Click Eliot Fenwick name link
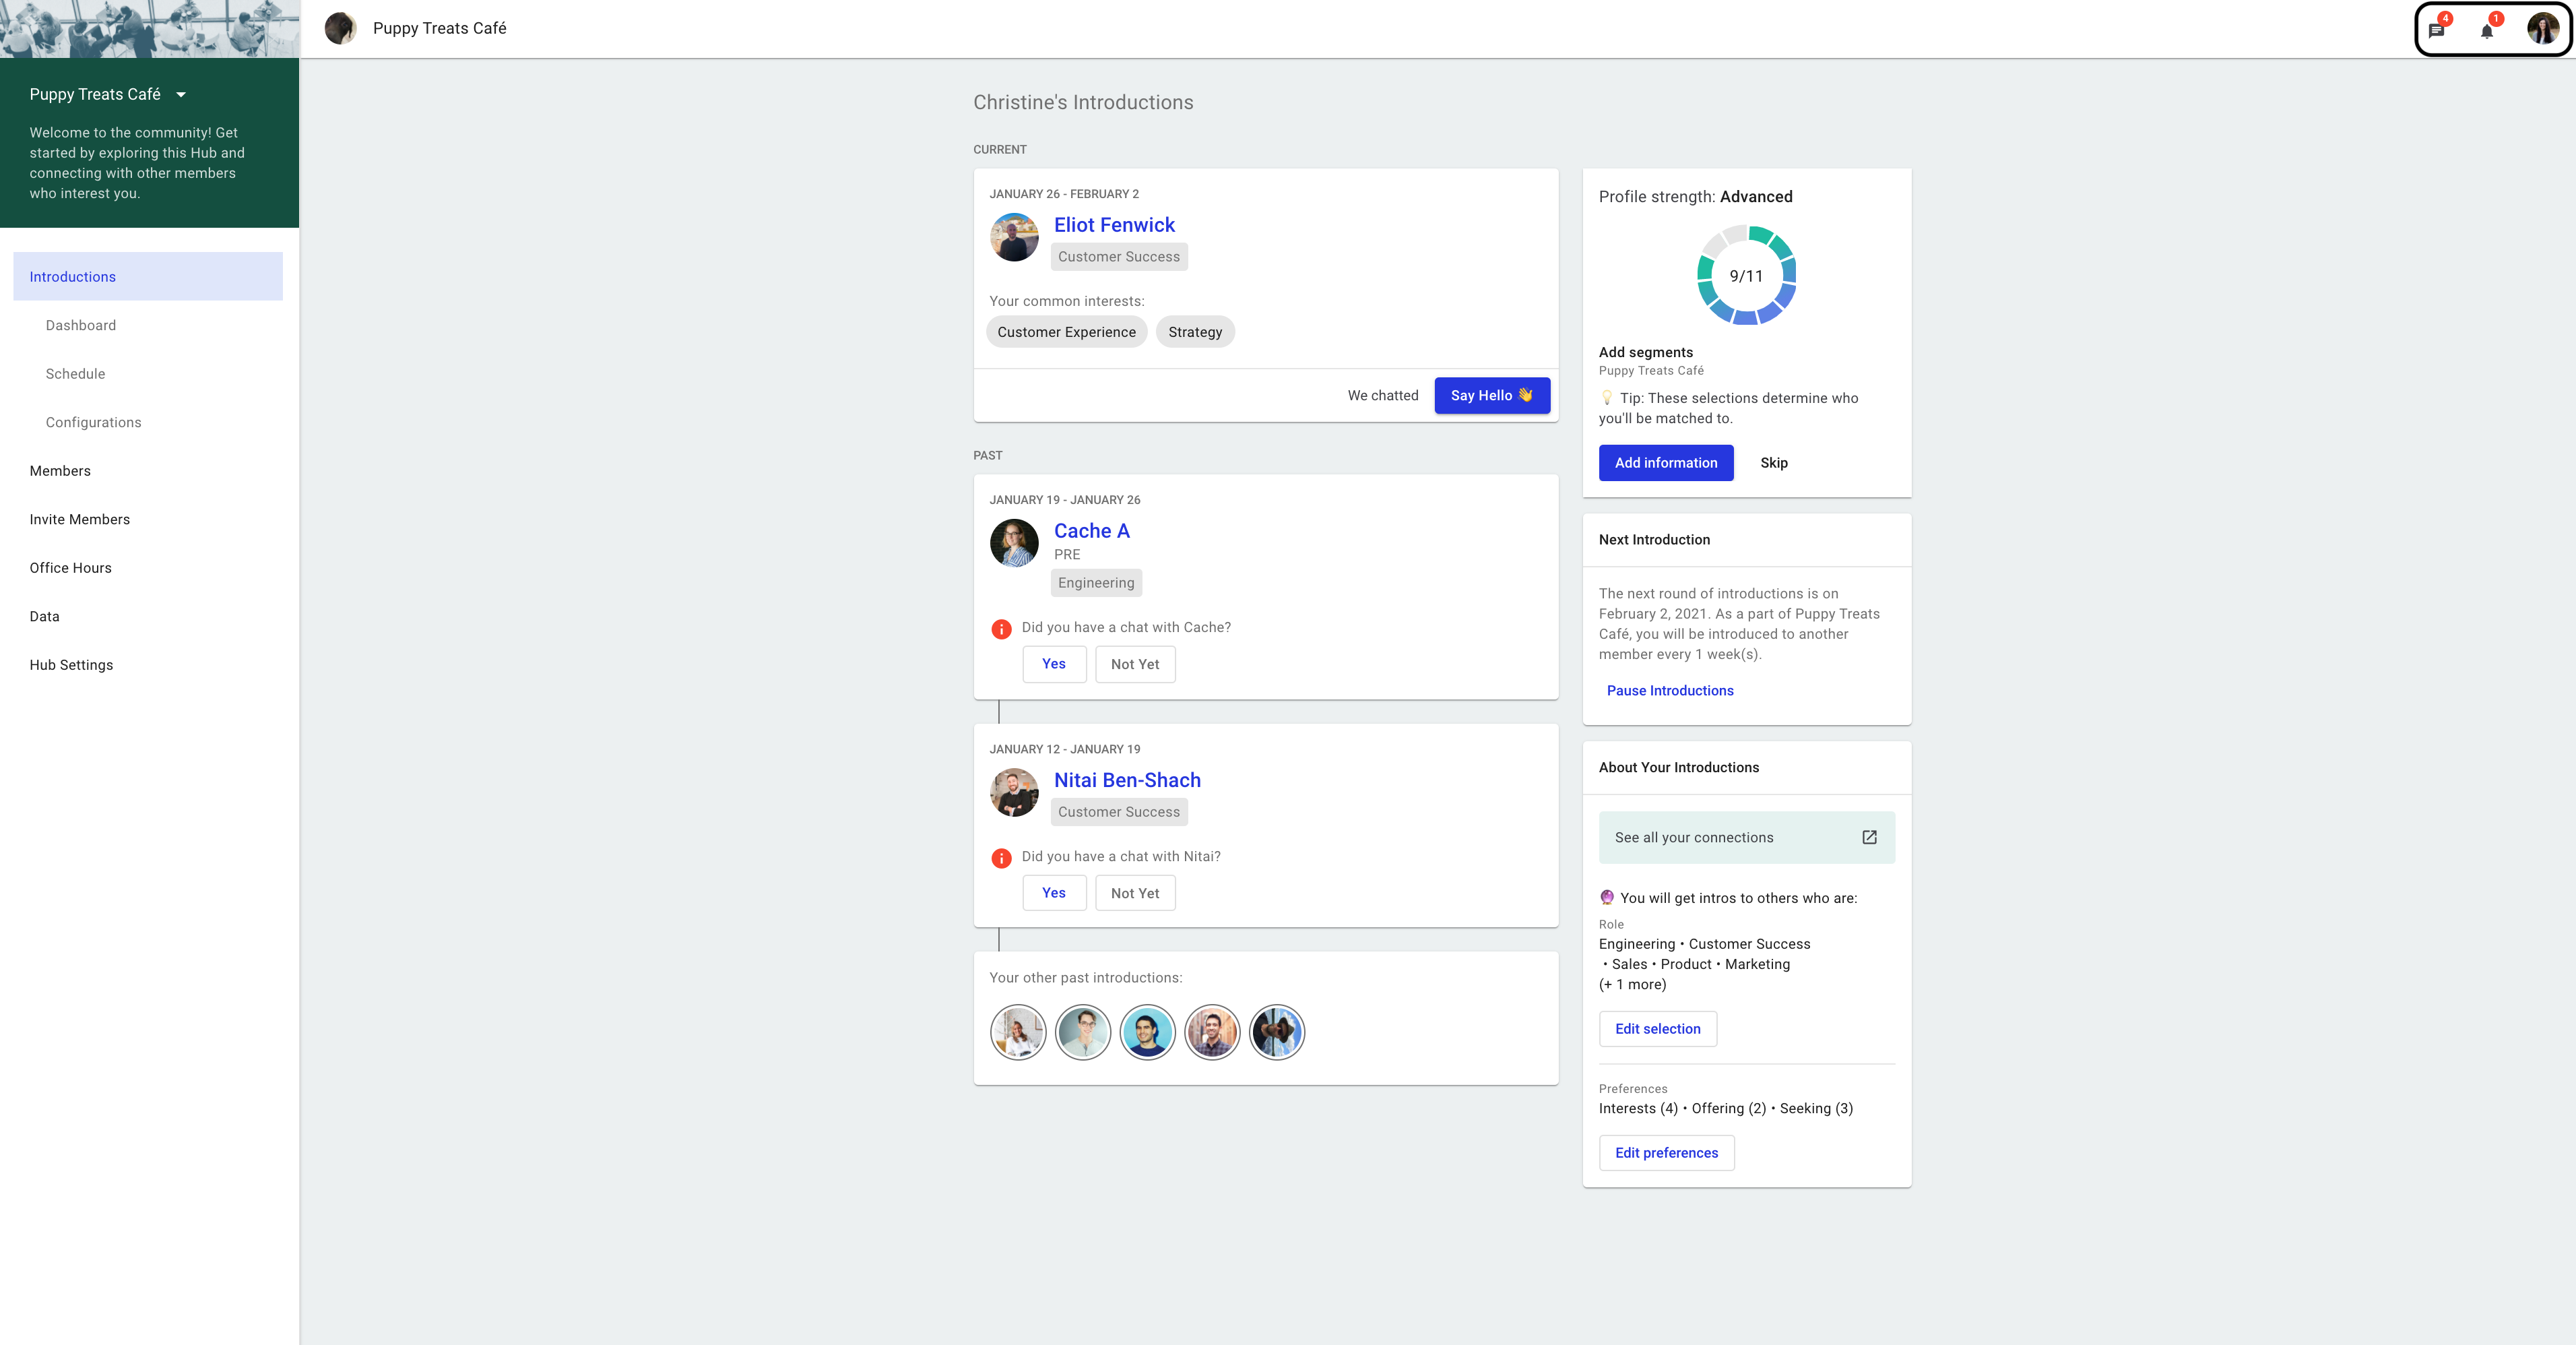This screenshot has height=1345, width=2576. (1114, 225)
